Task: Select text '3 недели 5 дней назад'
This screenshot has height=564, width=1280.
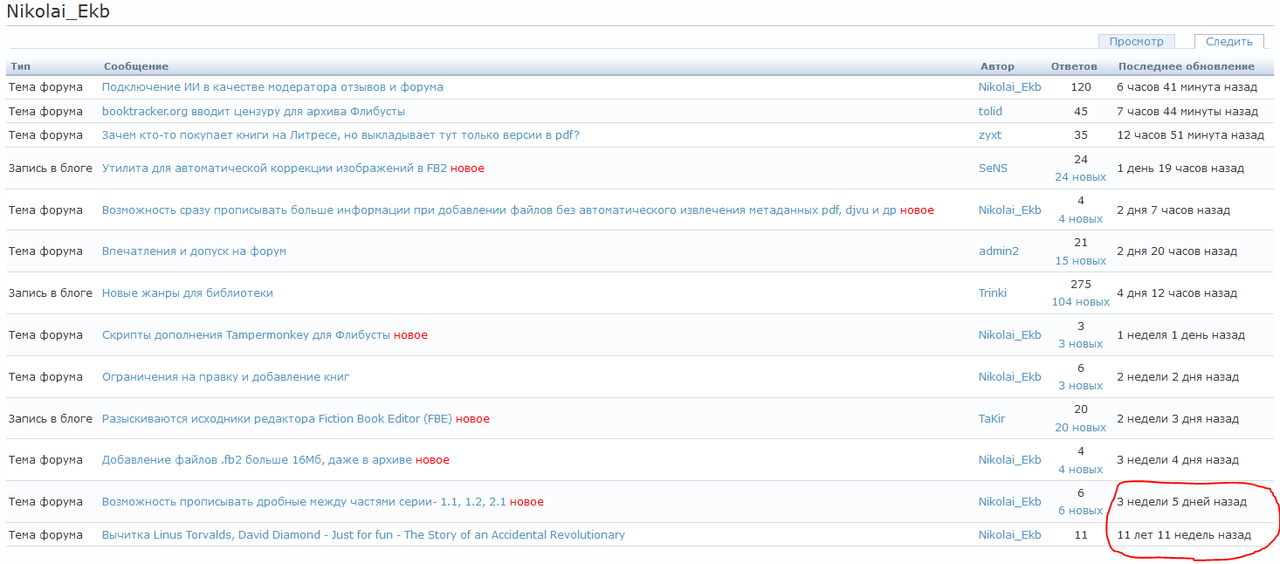Action: click(x=1182, y=502)
